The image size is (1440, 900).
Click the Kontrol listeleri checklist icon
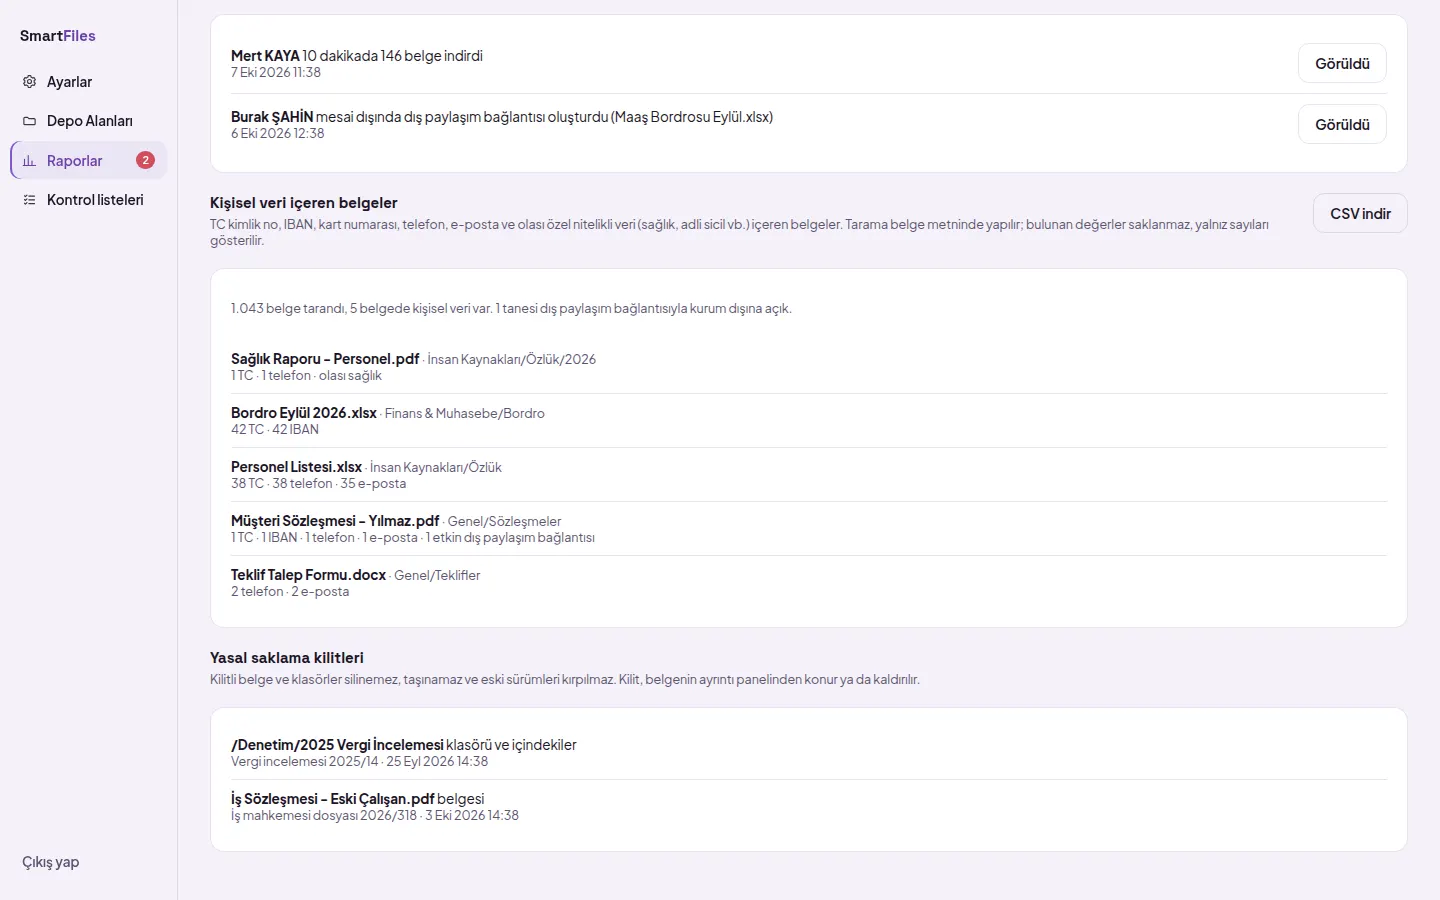[x=29, y=200]
